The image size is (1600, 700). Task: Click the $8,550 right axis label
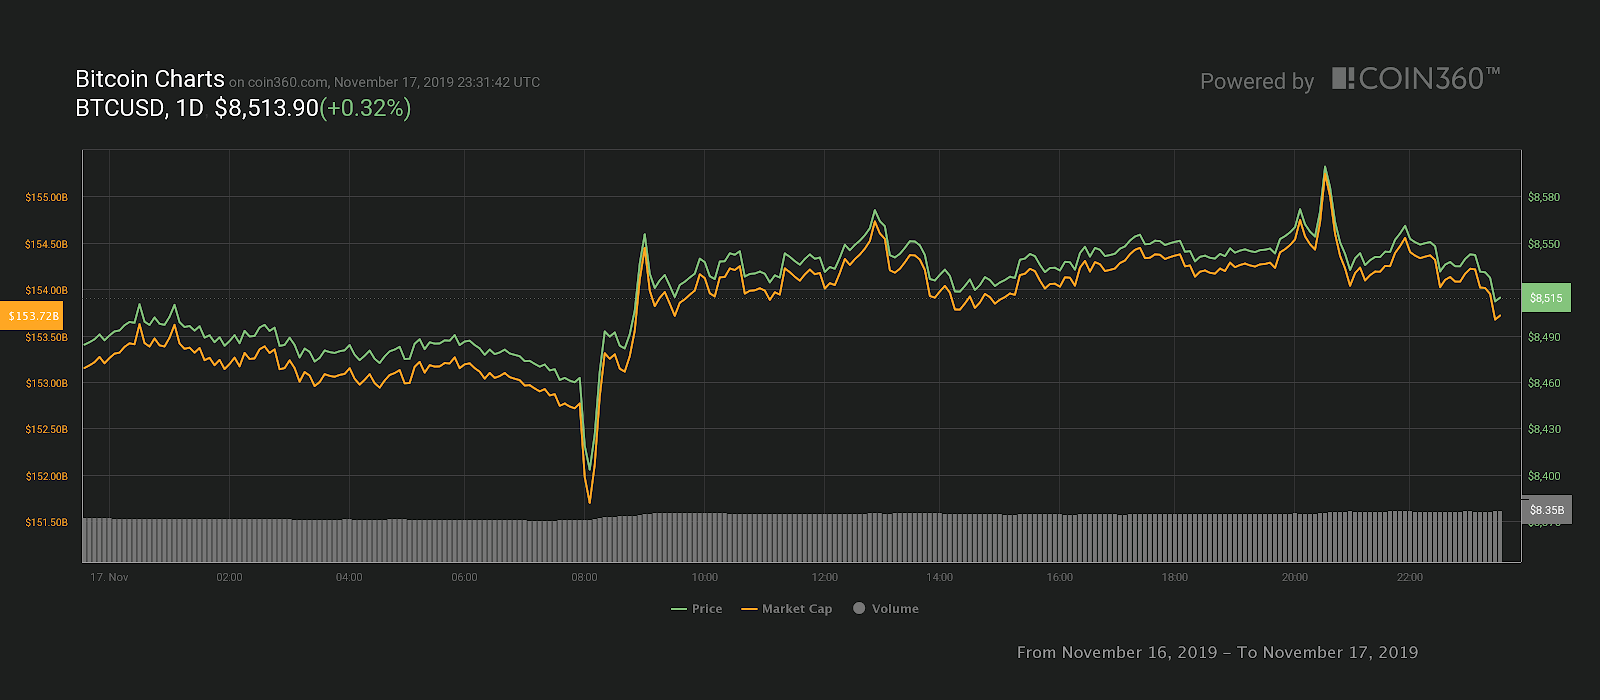coord(1544,244)
